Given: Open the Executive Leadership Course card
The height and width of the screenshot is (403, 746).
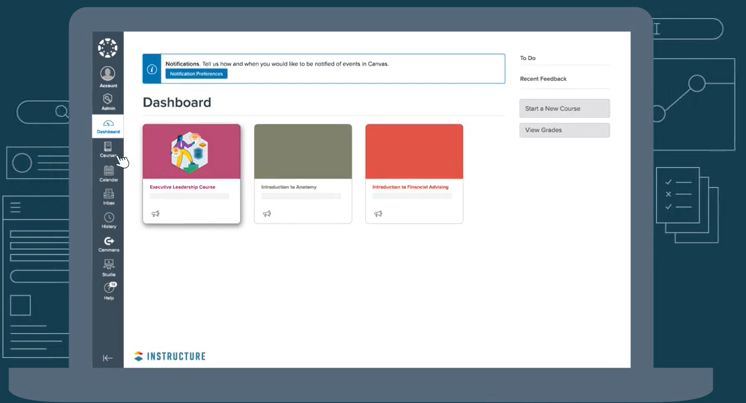Looking at the screenshot, I should pyautogui.click(x=191, y=152).
